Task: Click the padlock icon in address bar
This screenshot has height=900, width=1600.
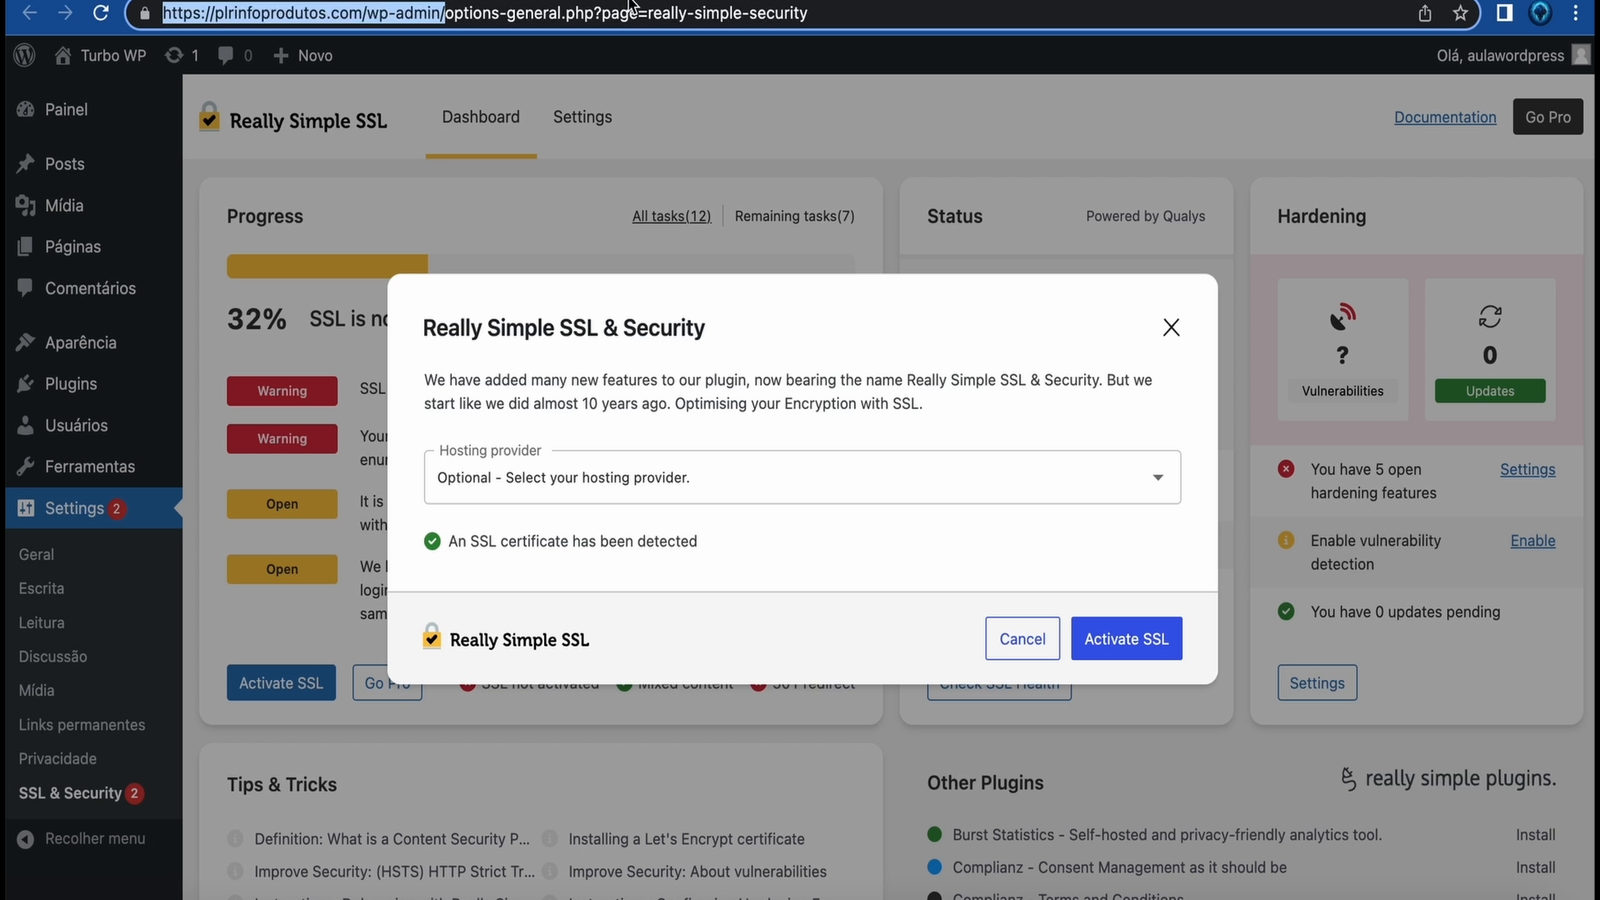Action: coord(145,13)
